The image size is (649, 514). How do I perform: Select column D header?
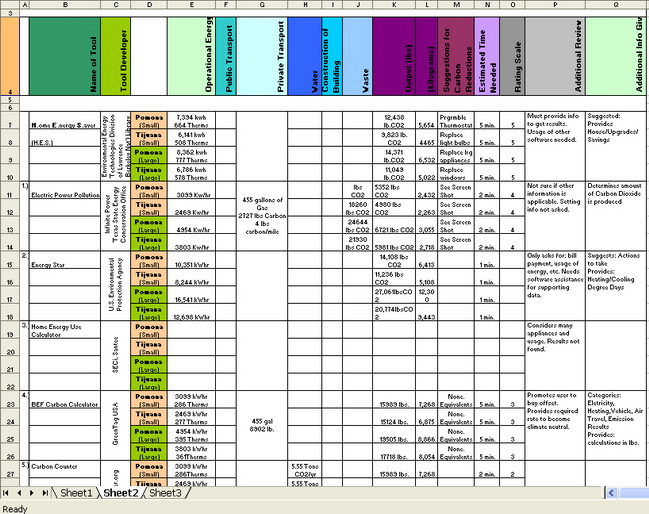click(x=149, y=5)
